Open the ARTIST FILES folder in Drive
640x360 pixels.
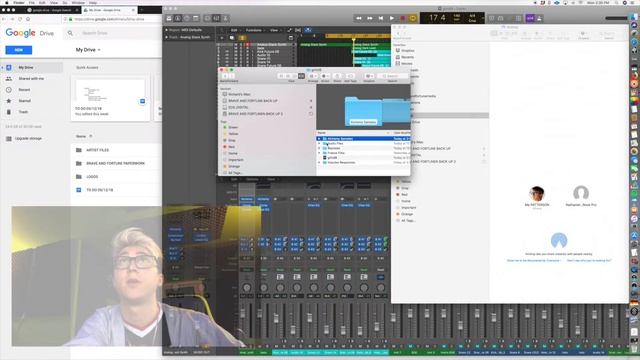97,150
